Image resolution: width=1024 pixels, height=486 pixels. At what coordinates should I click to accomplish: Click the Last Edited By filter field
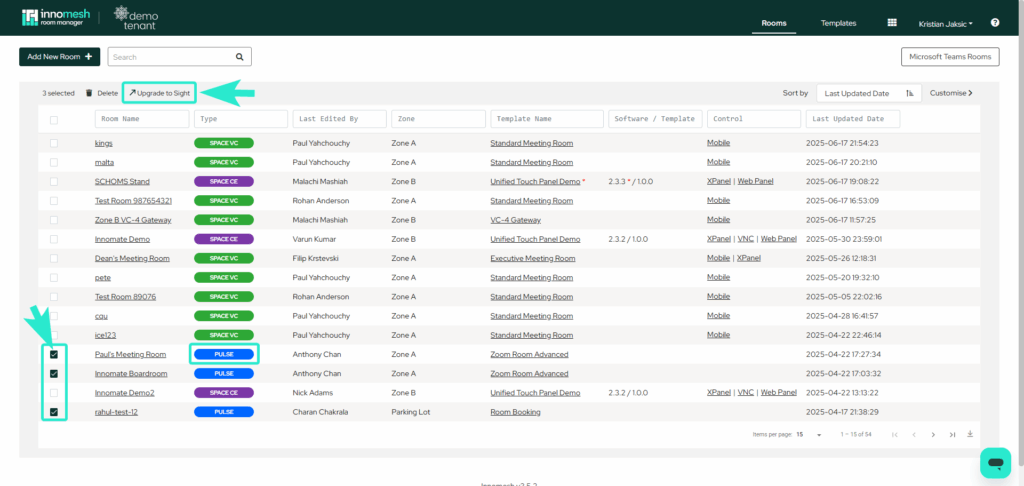(340, 119)
